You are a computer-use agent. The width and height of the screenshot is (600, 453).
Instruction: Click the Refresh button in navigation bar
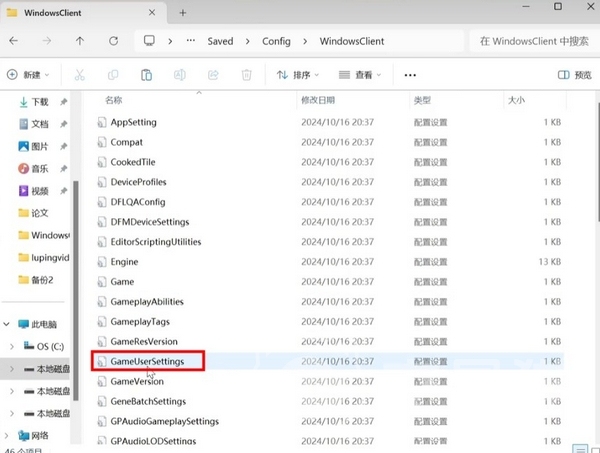point(113,42)
